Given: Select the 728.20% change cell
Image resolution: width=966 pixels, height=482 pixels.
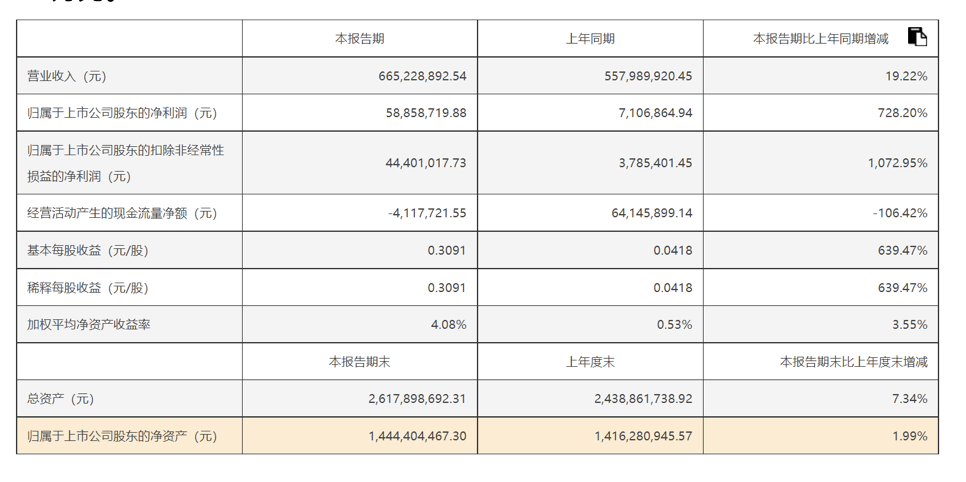Looking at the screenshot, I should click(904, 113).
